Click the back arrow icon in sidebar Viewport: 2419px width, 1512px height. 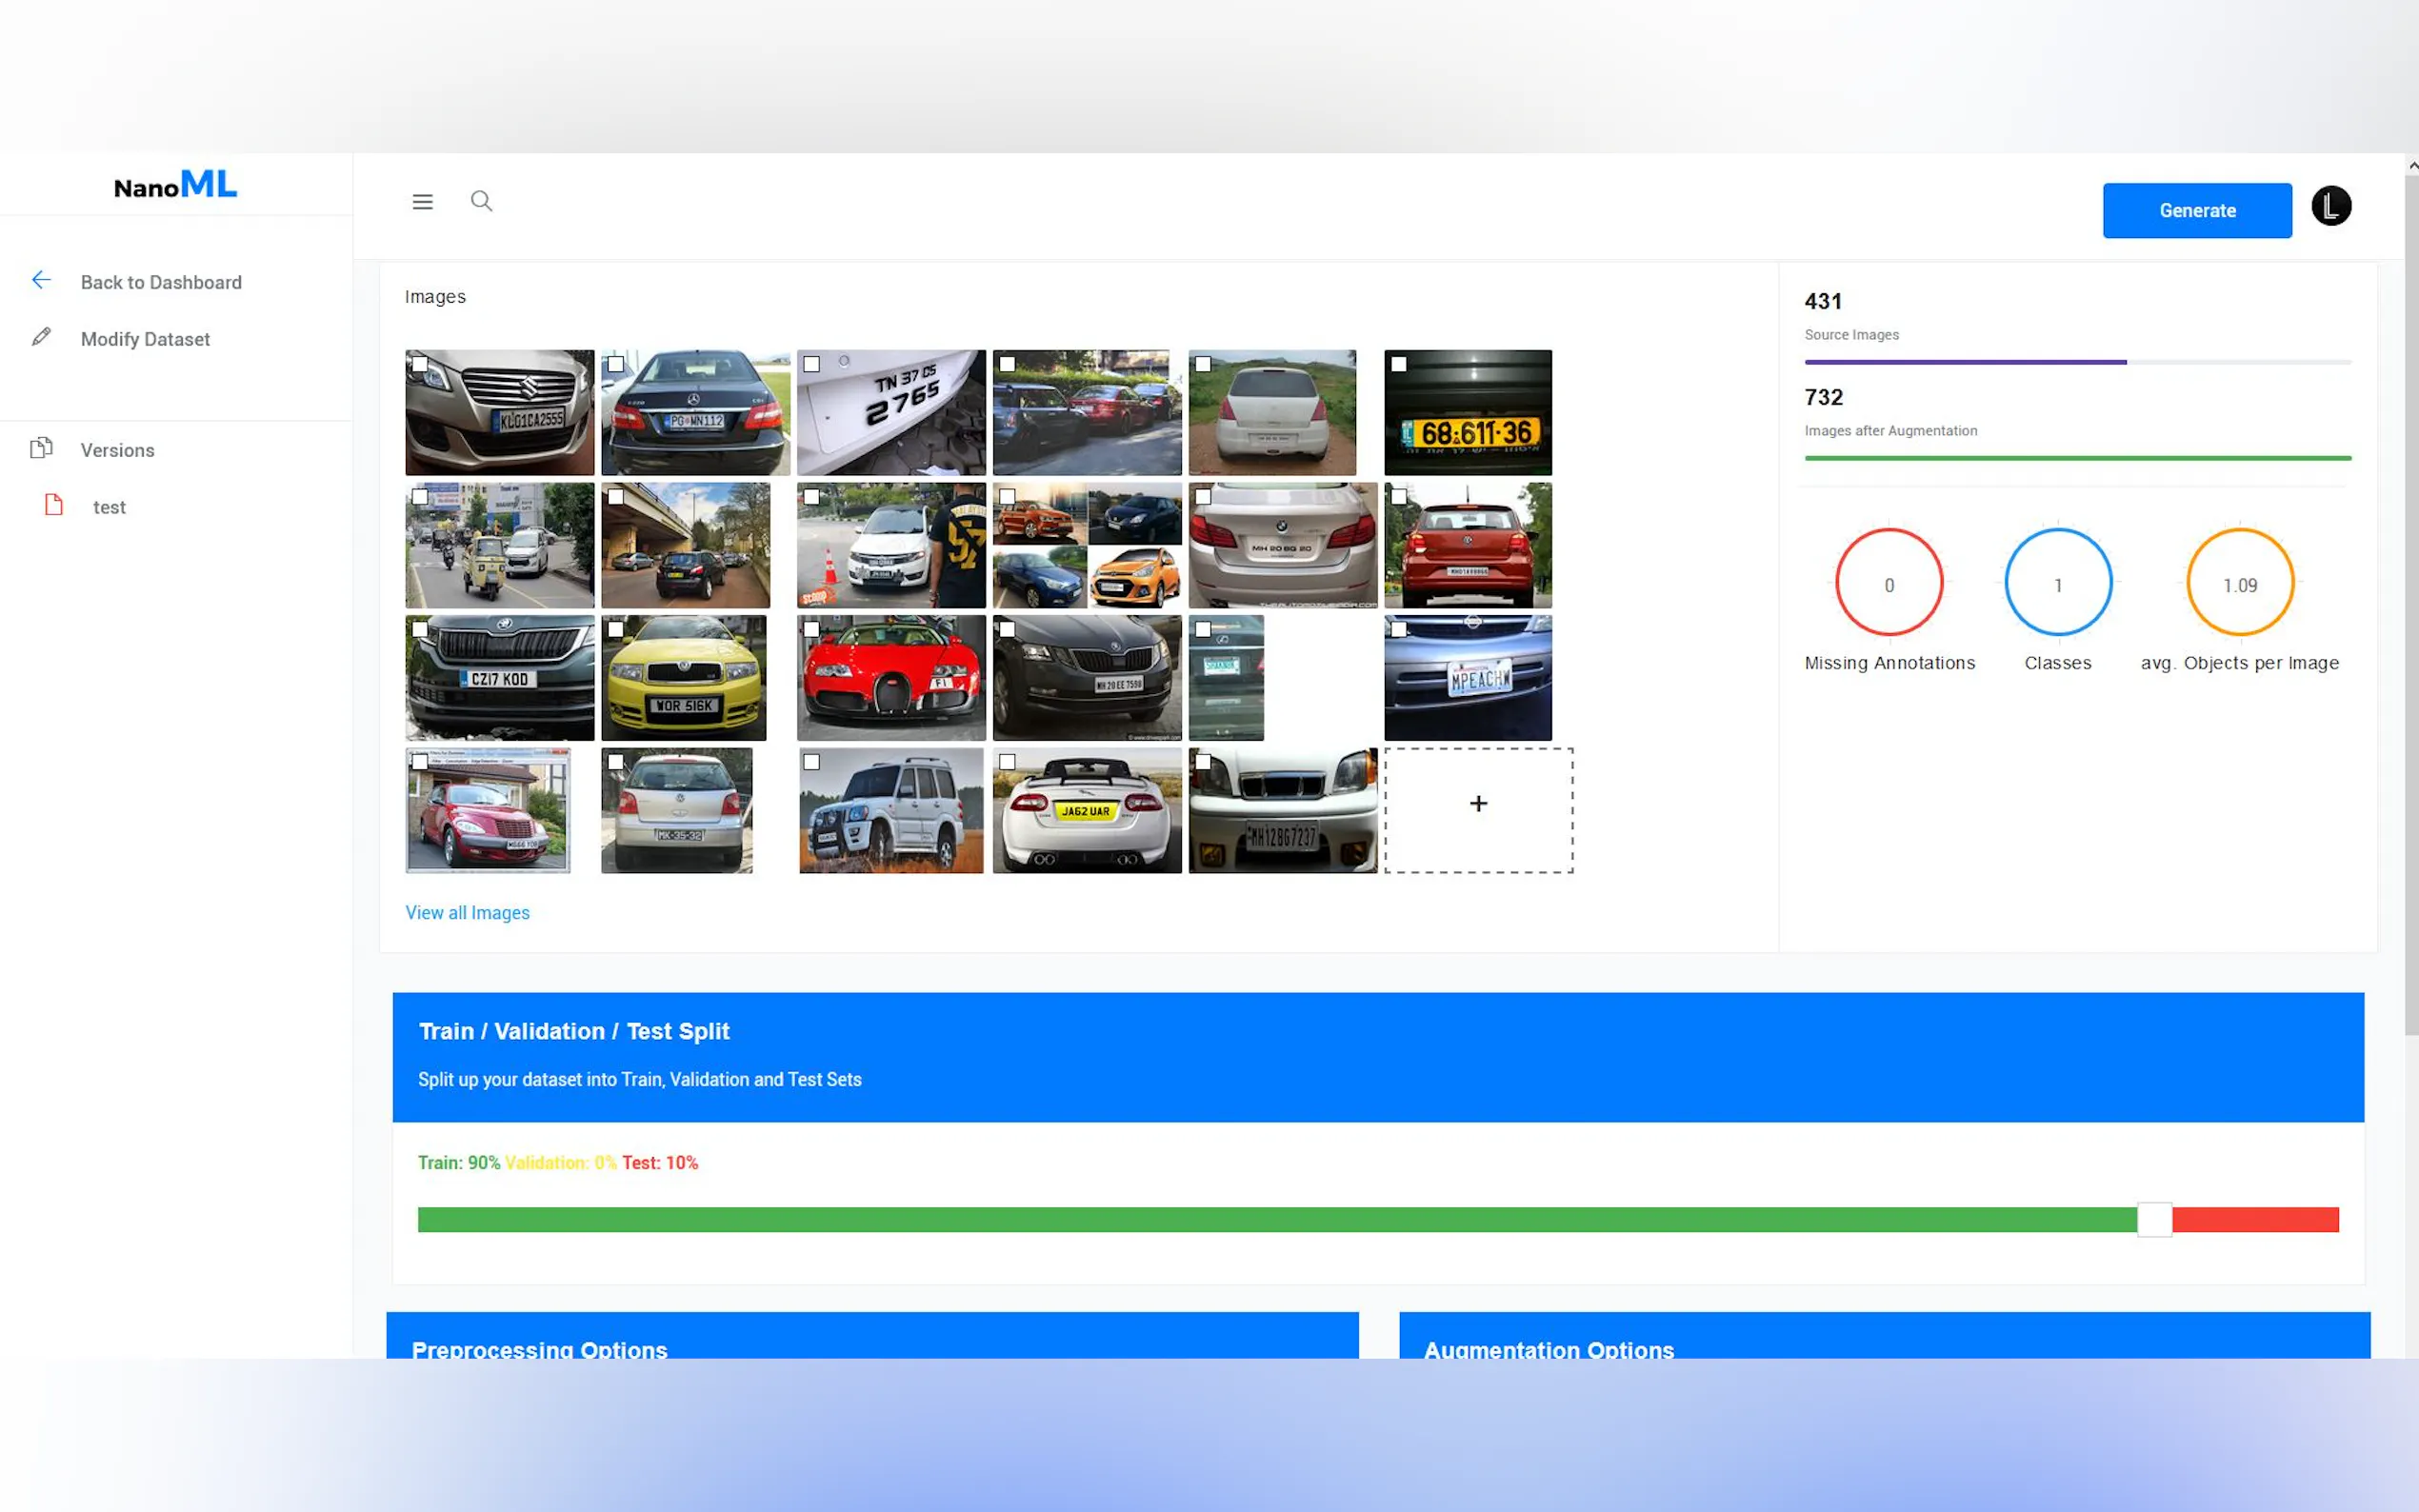pos(41,280)
